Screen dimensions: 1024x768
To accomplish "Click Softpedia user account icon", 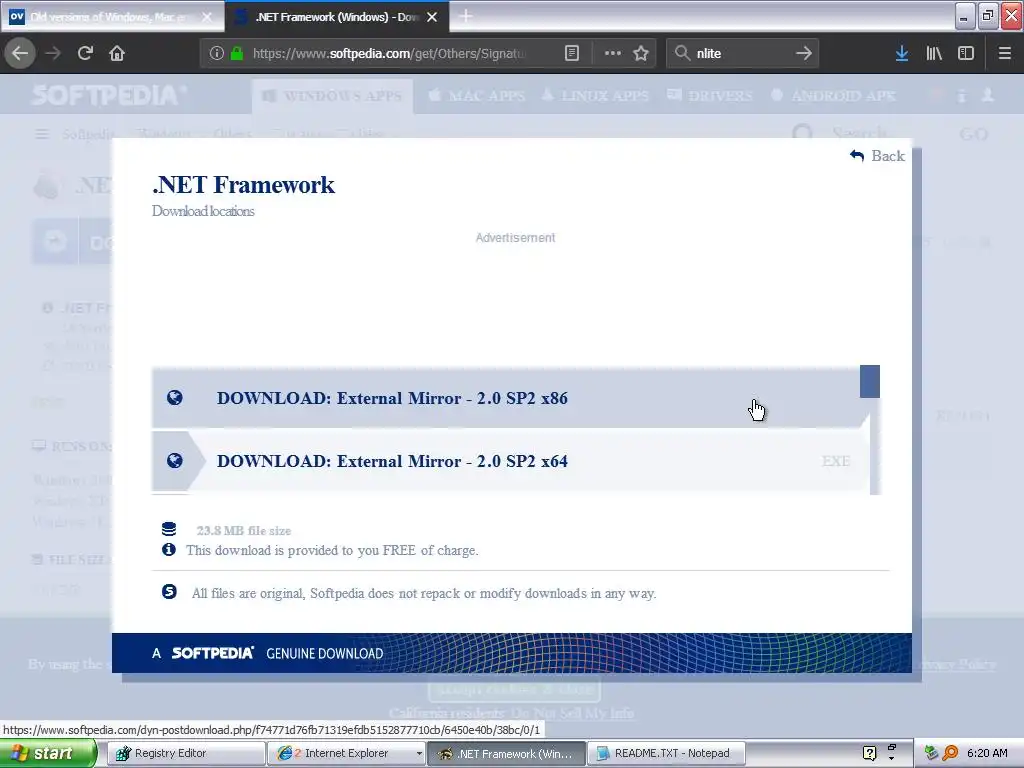I will click(987, 95).
